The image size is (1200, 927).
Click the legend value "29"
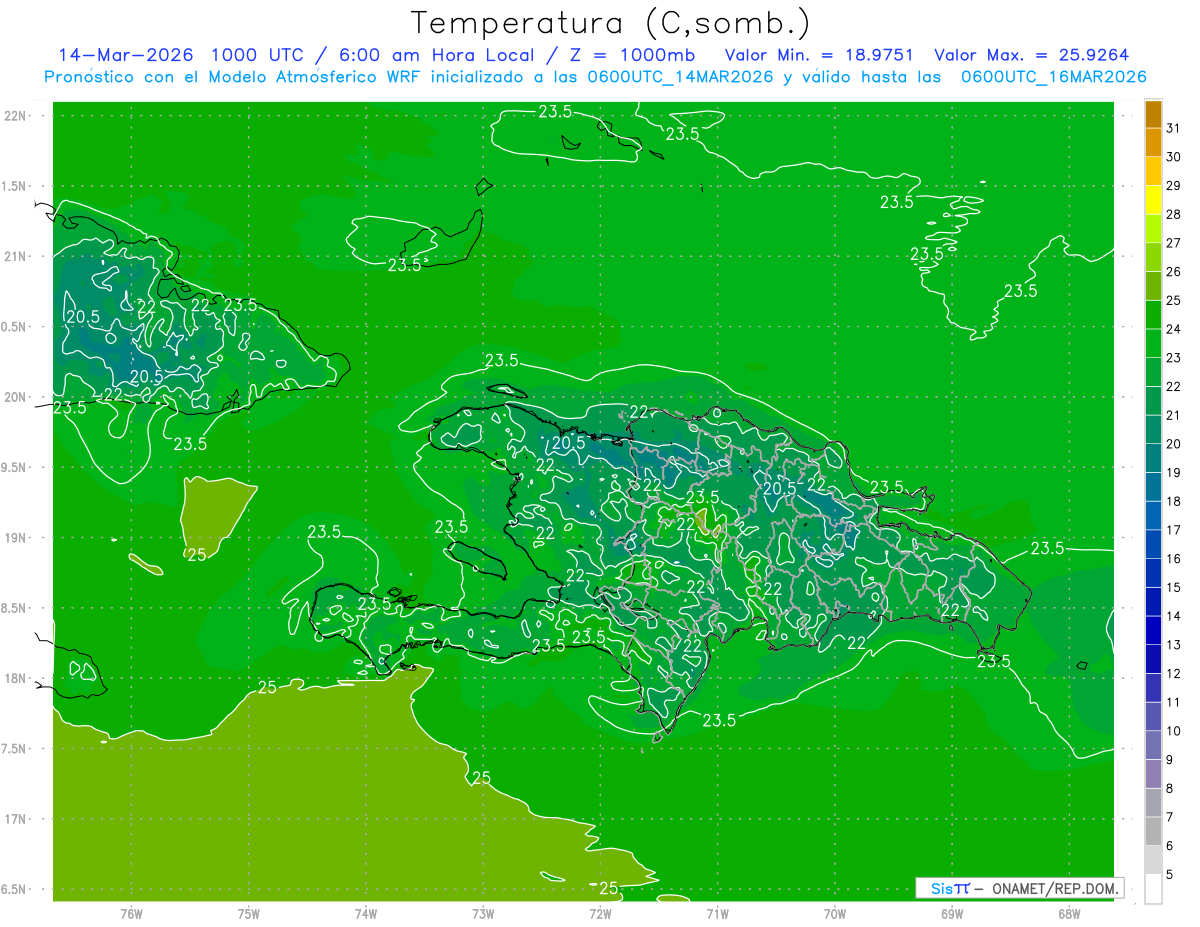[1174, 185]
